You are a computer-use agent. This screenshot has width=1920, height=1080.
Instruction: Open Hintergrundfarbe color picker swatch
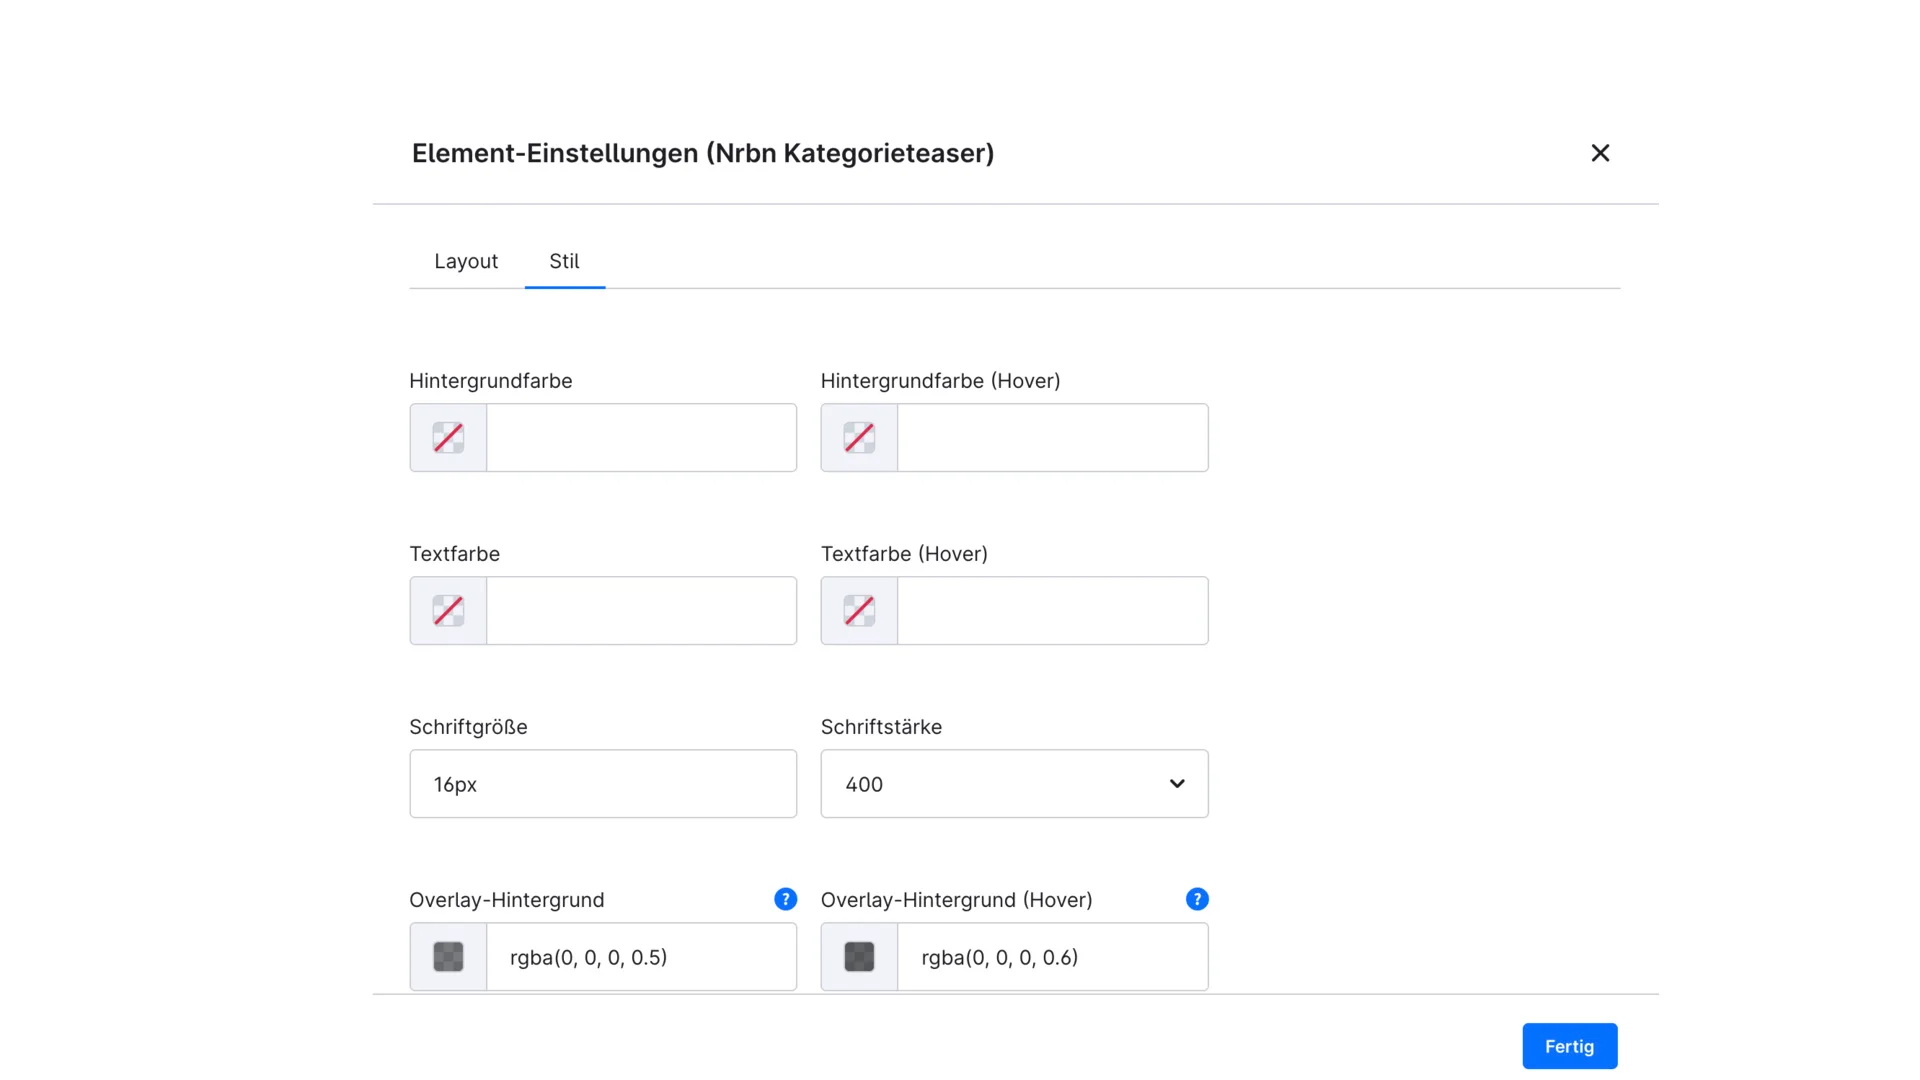[448, 438]
